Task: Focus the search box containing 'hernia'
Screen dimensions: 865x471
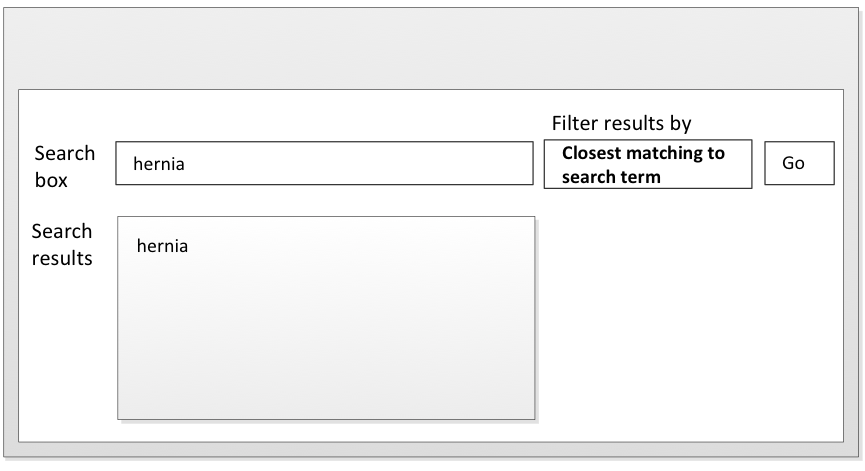Action: point(324,163)
